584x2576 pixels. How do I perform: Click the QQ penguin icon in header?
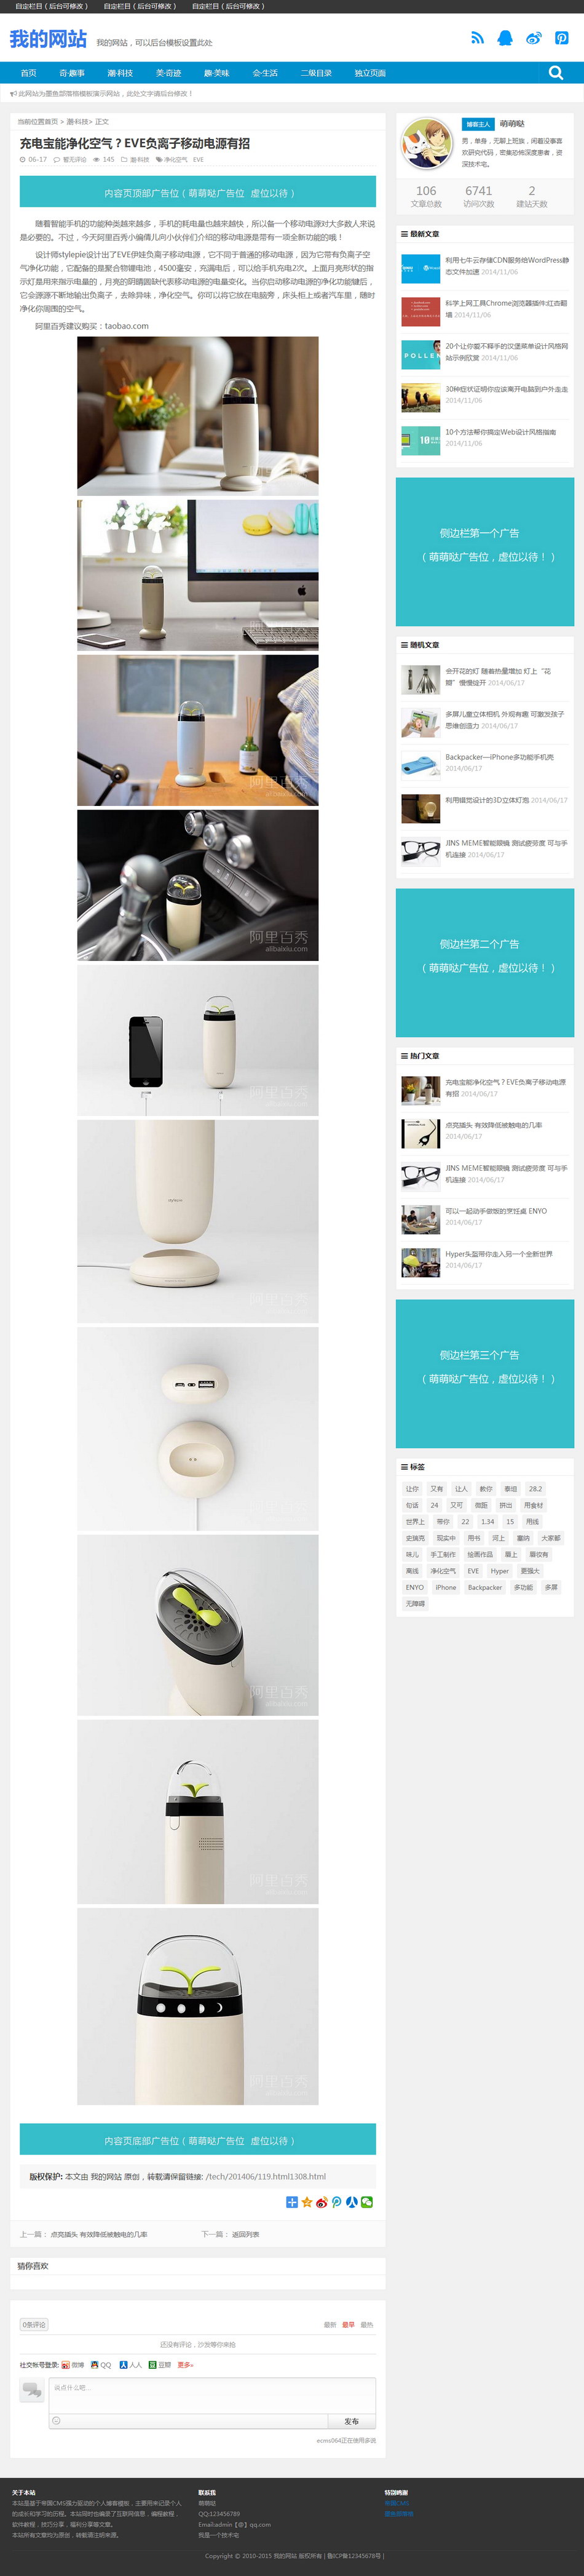pos(505,38)
